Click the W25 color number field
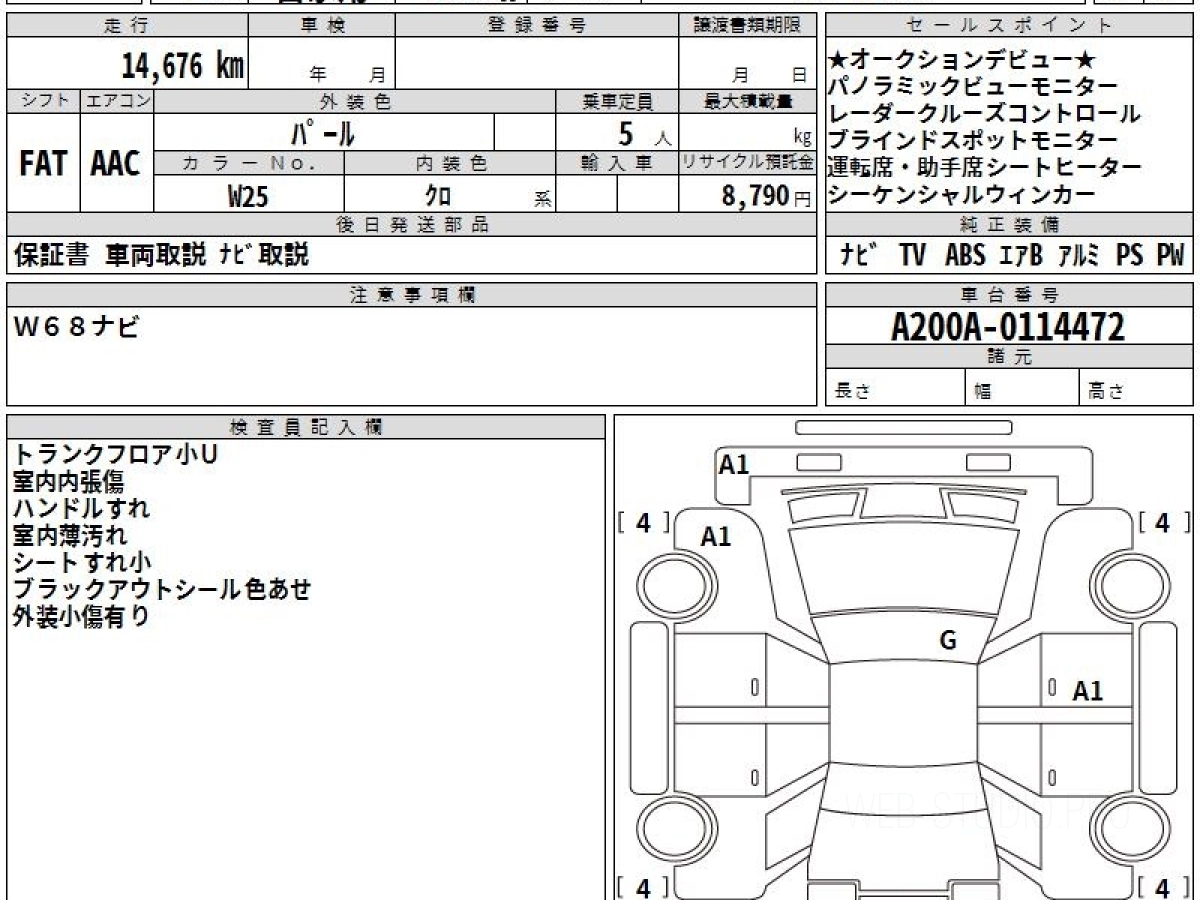Viewport: 1200px width, 900px height. tap(248, 197)
